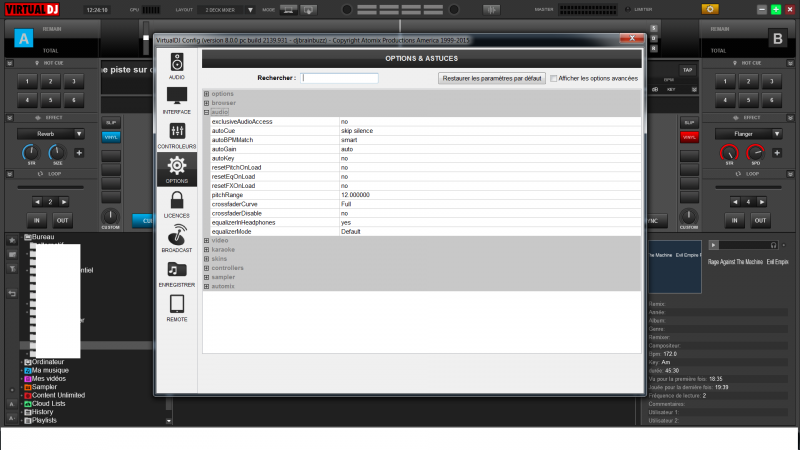
Task: Open the Licences padlock section
Action: 177,204
